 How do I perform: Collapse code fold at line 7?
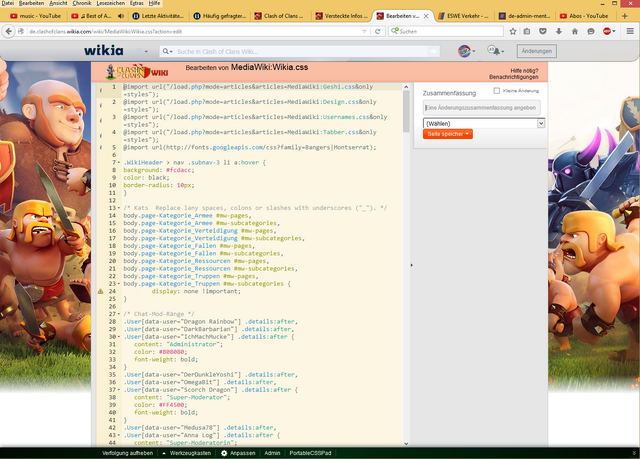pyautogui.click(x=119, y=162)
